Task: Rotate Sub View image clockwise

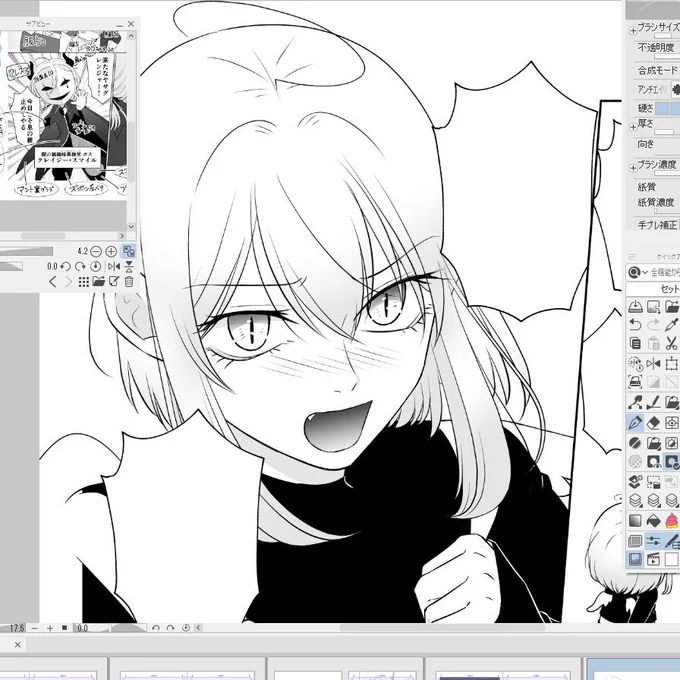Action: (x=80, y=266)
